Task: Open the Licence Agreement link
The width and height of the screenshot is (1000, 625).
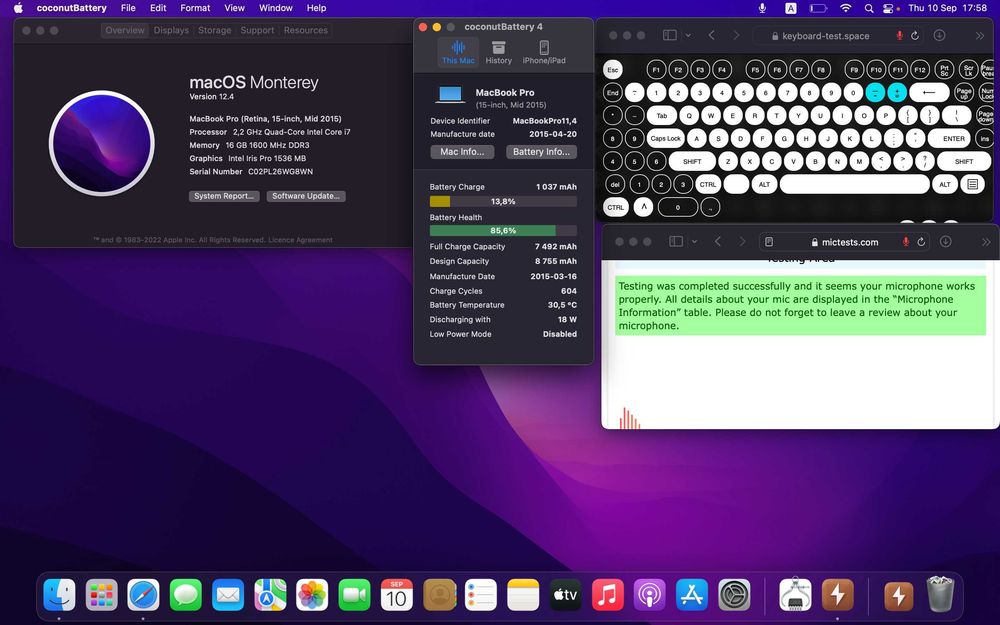Action: [x=300, y=240]
